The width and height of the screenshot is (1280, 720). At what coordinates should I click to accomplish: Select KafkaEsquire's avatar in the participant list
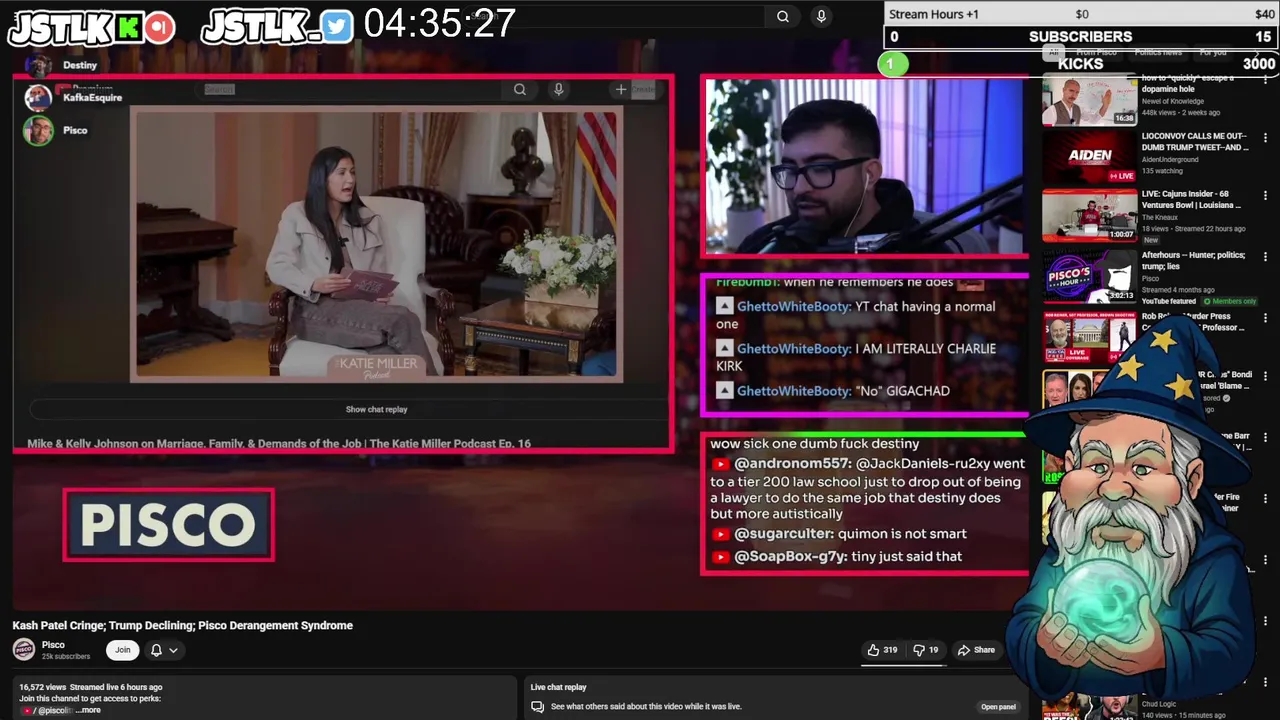point(38,97)
